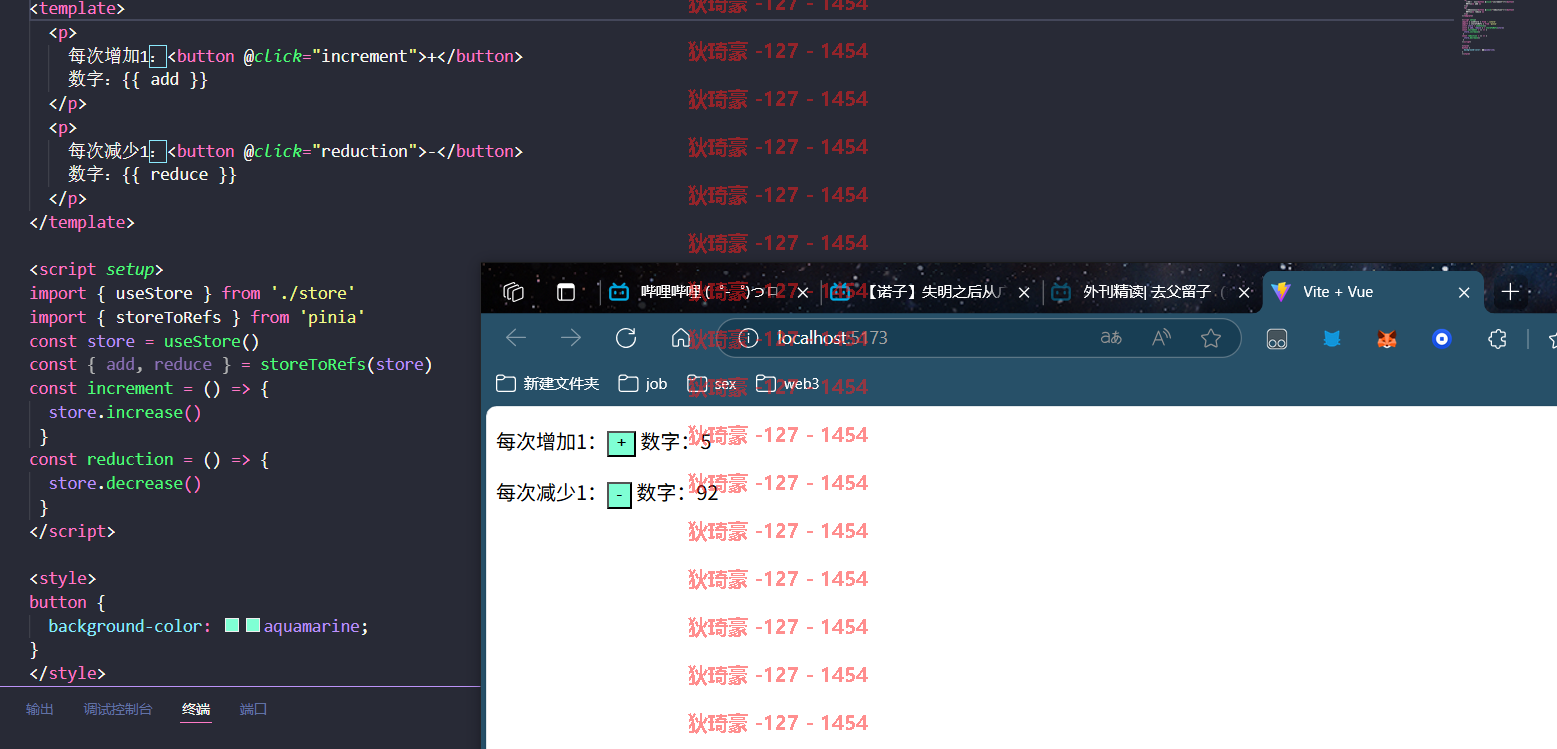Click the 'script setup' opening tag
This screenshot has height=749, width=1557.
96,270
